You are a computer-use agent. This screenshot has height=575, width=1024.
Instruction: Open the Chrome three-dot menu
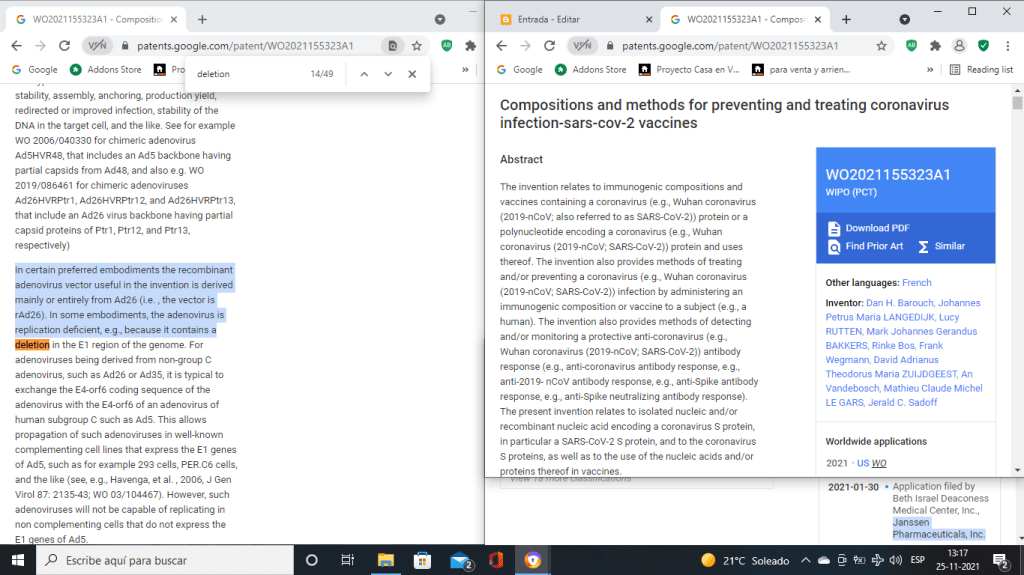[x=1007, y=45]
